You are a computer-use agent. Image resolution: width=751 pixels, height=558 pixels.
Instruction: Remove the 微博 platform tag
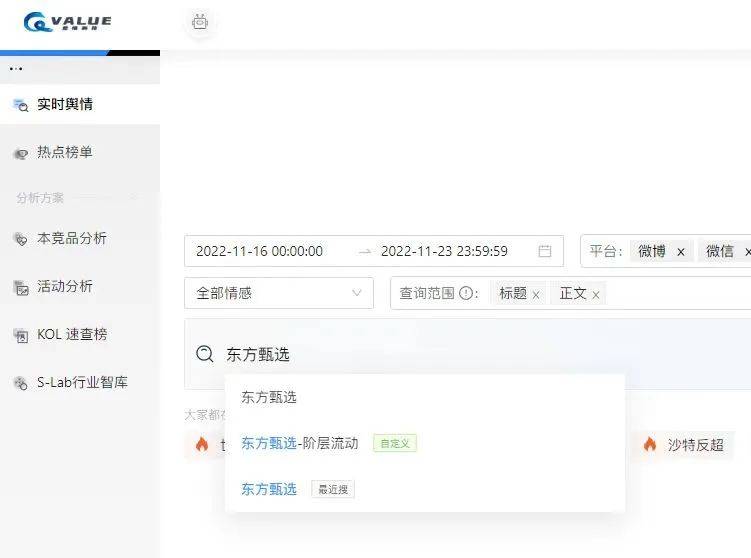click(681, 252)
